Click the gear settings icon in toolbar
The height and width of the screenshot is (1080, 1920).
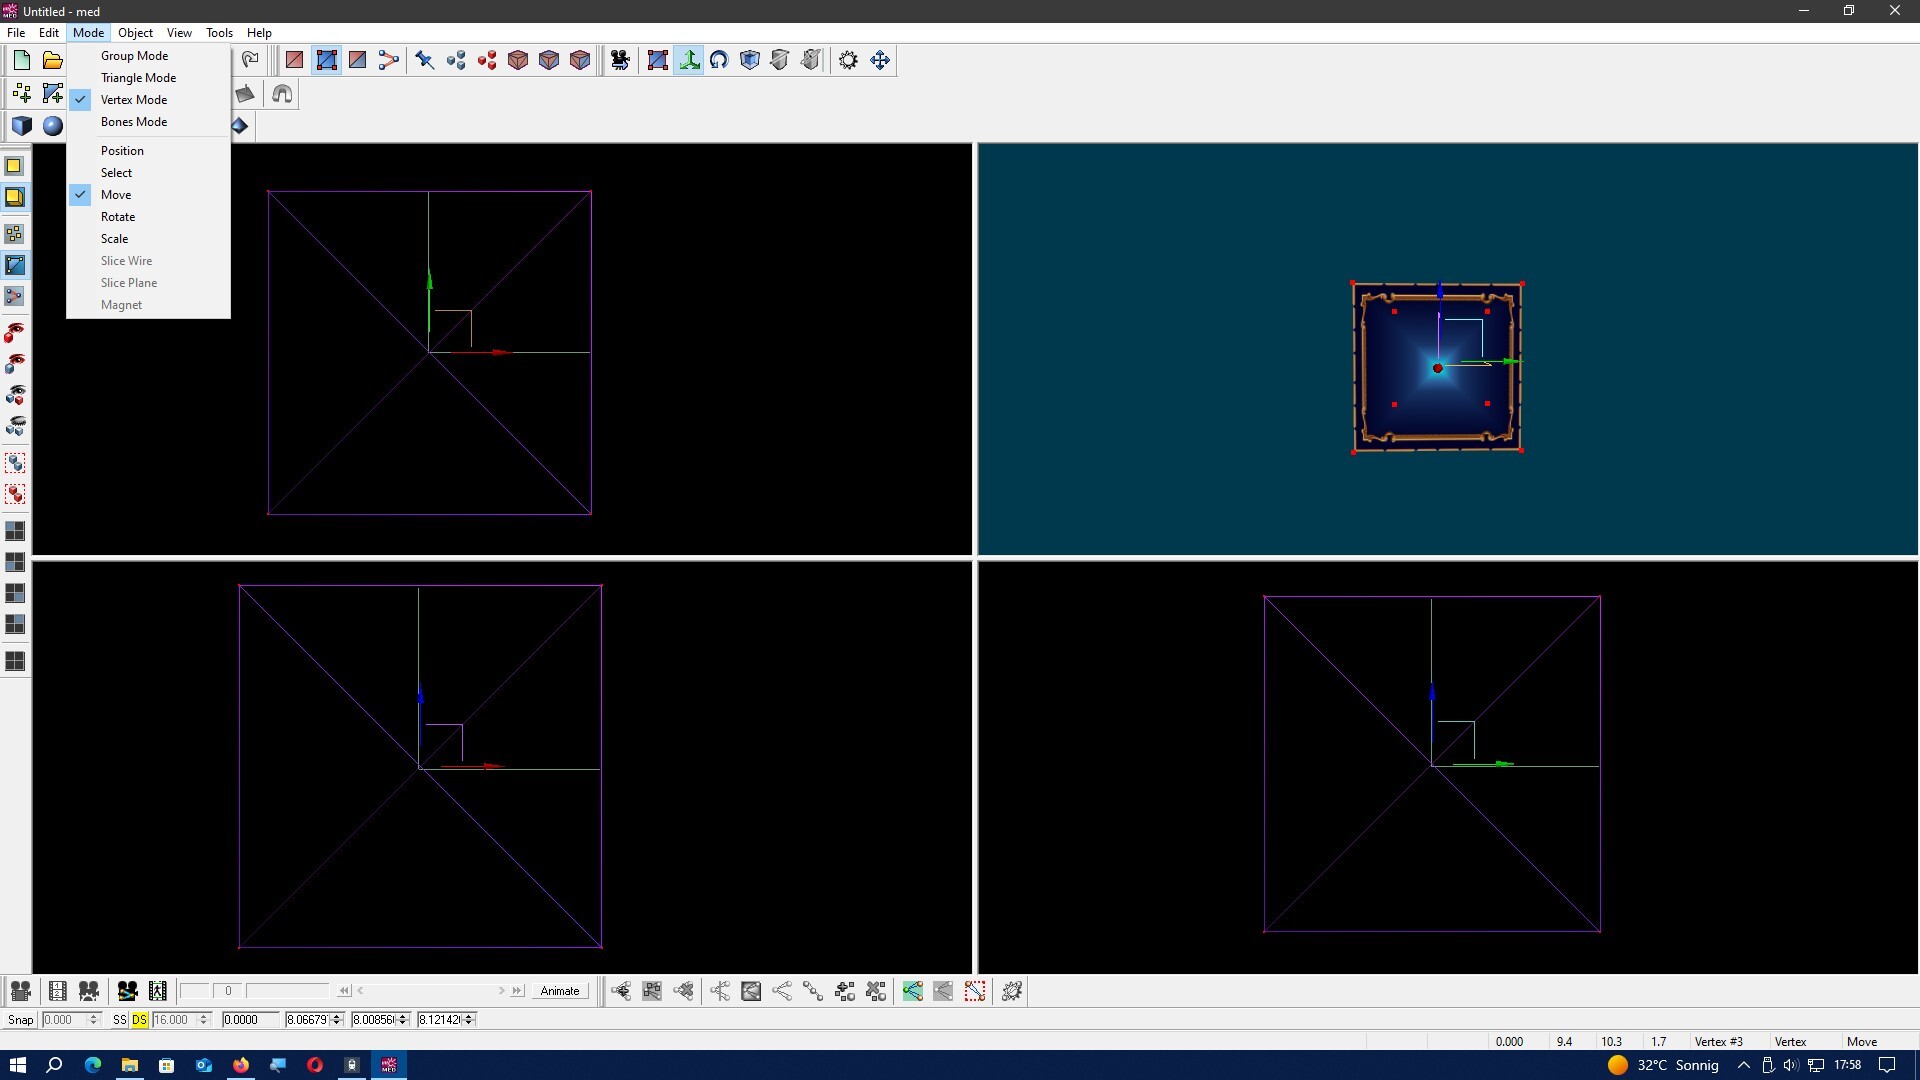tap(848, 60)
